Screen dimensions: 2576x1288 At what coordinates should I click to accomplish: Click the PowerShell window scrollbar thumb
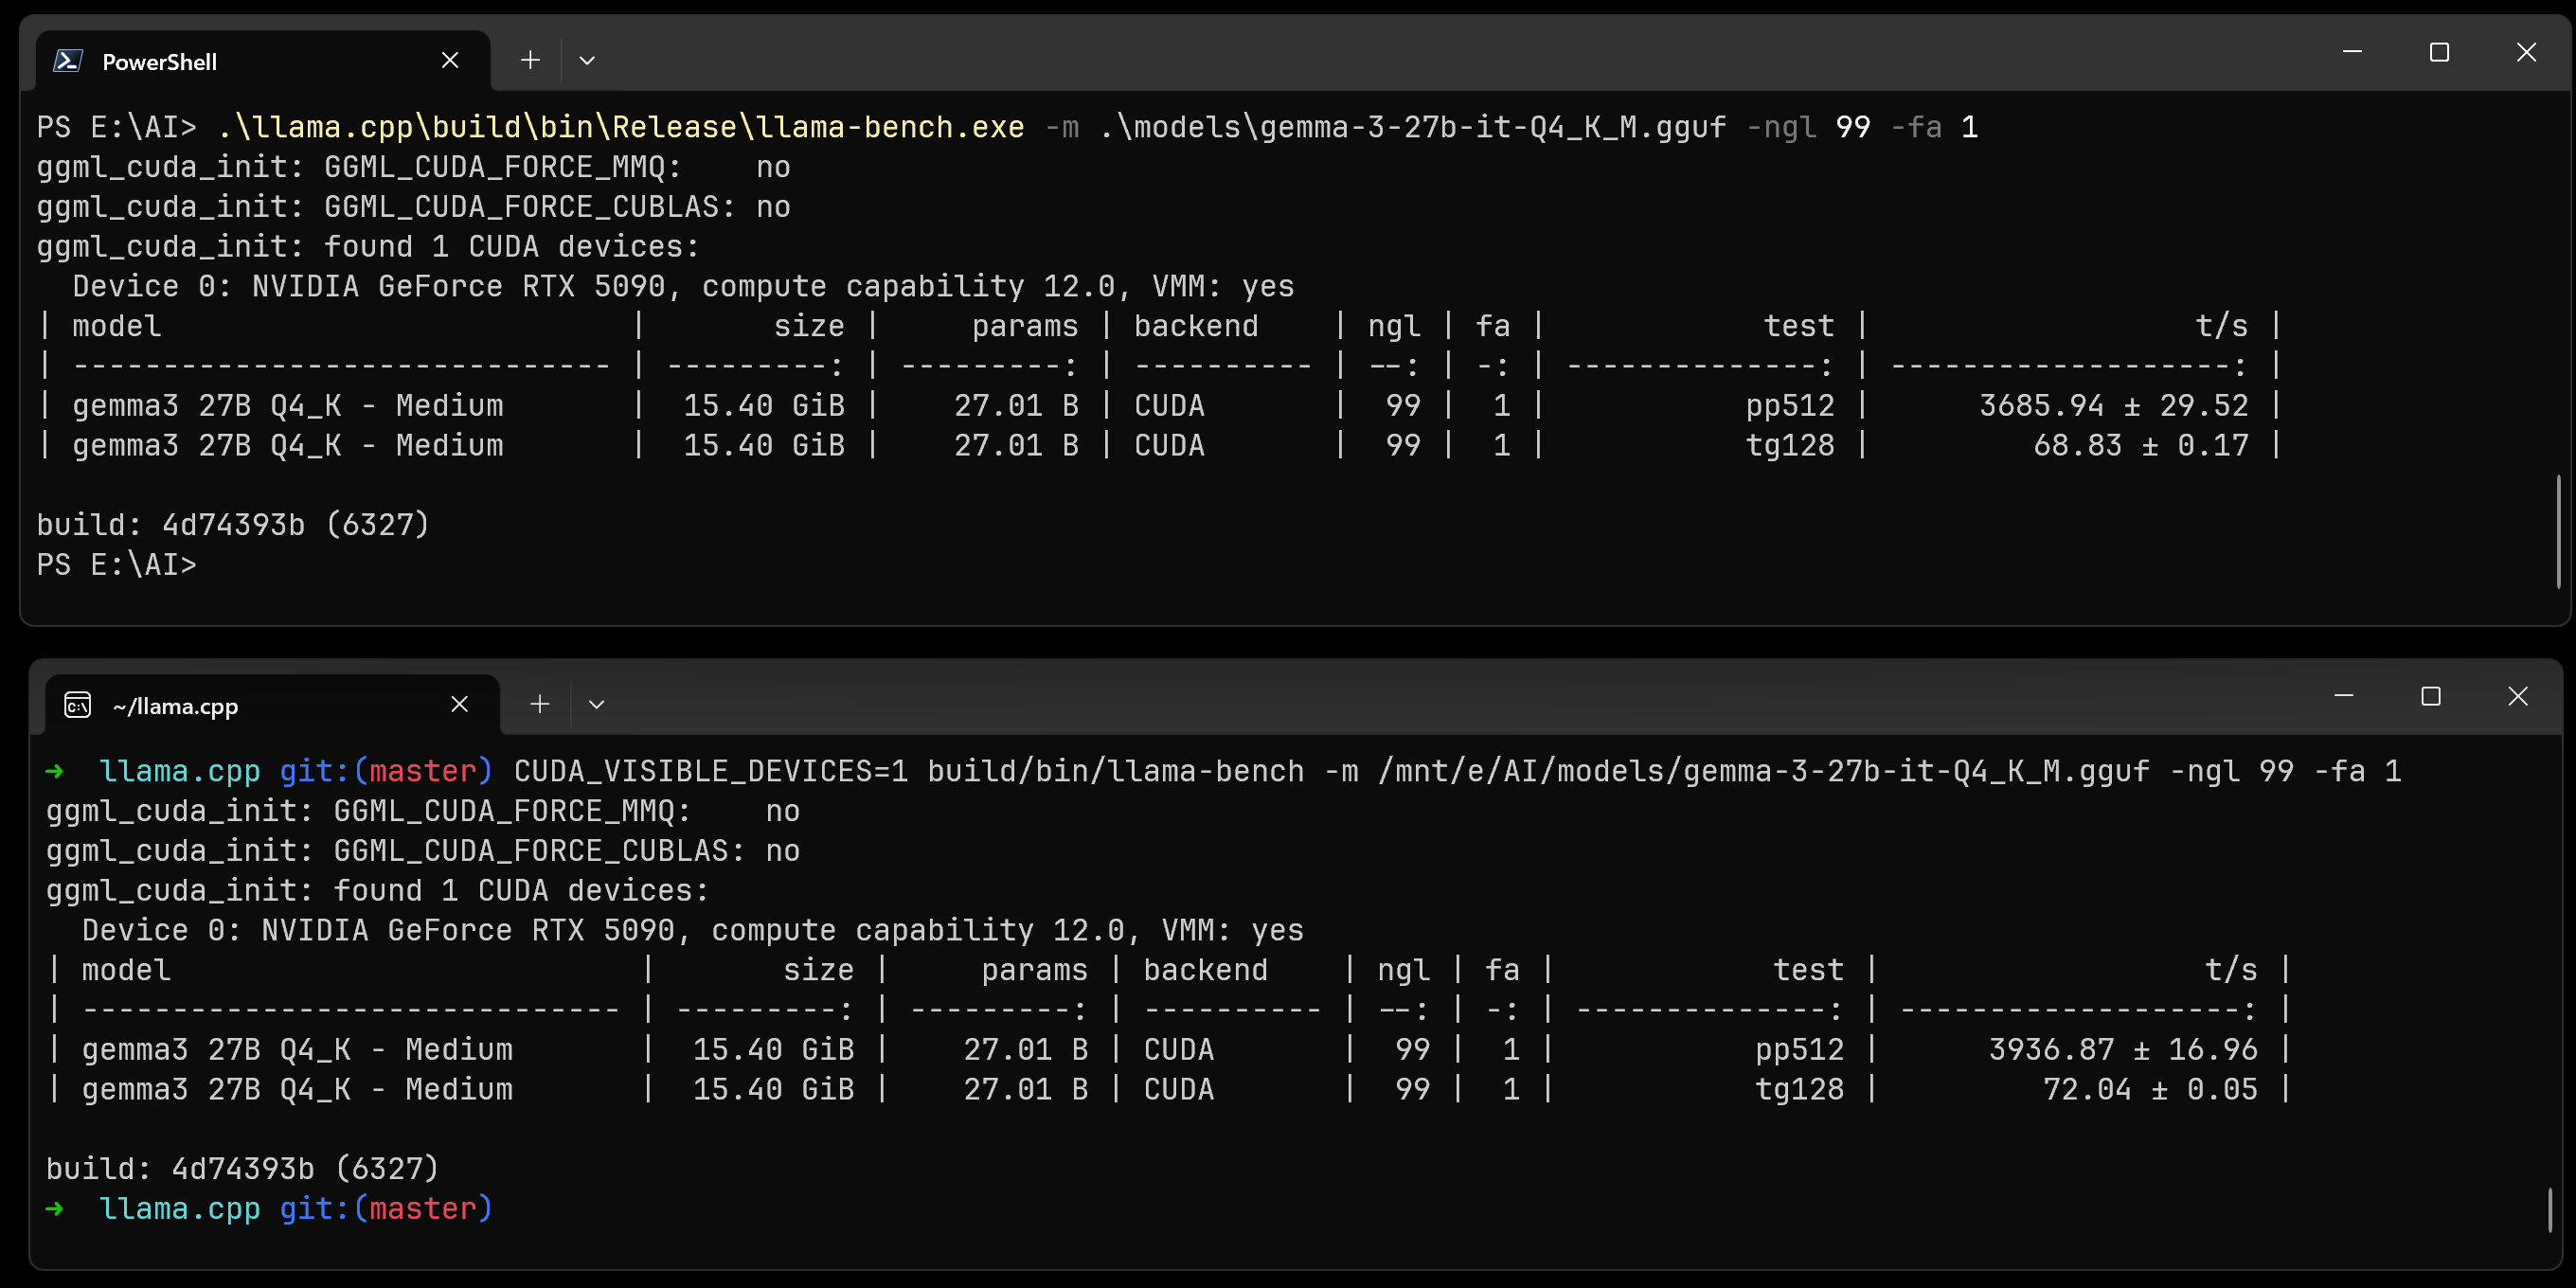point(2558,532)
